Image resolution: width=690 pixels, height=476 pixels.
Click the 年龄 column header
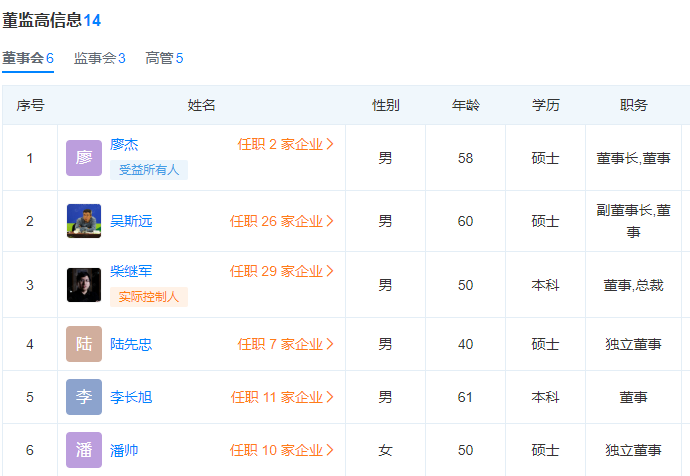click(x=466, y=105)
